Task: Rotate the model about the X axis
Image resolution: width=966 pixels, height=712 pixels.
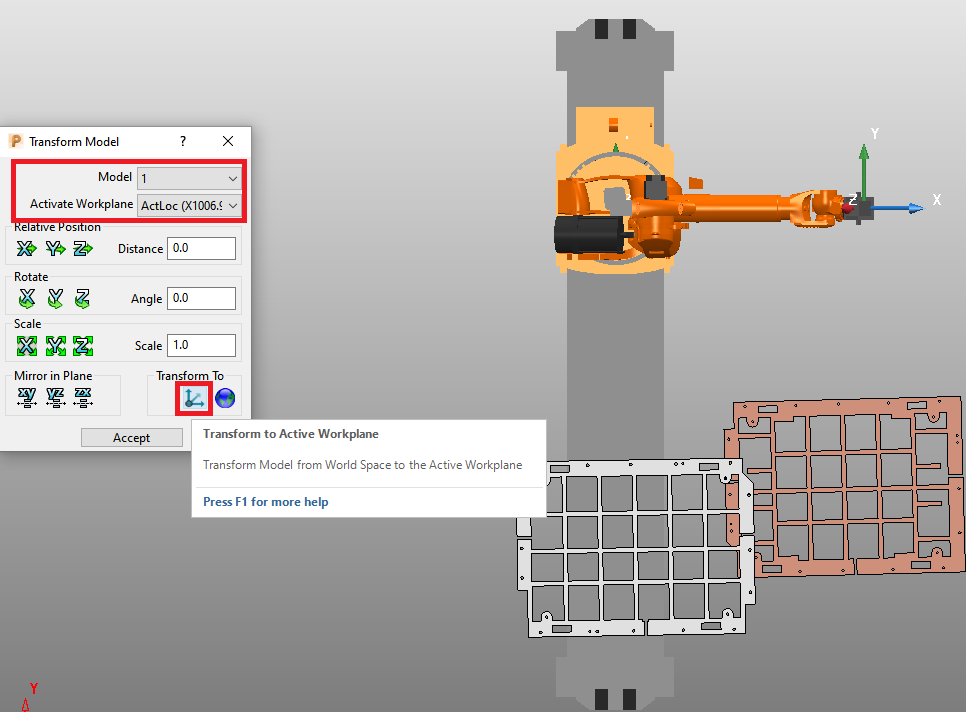Action: (x=27, y=297)
